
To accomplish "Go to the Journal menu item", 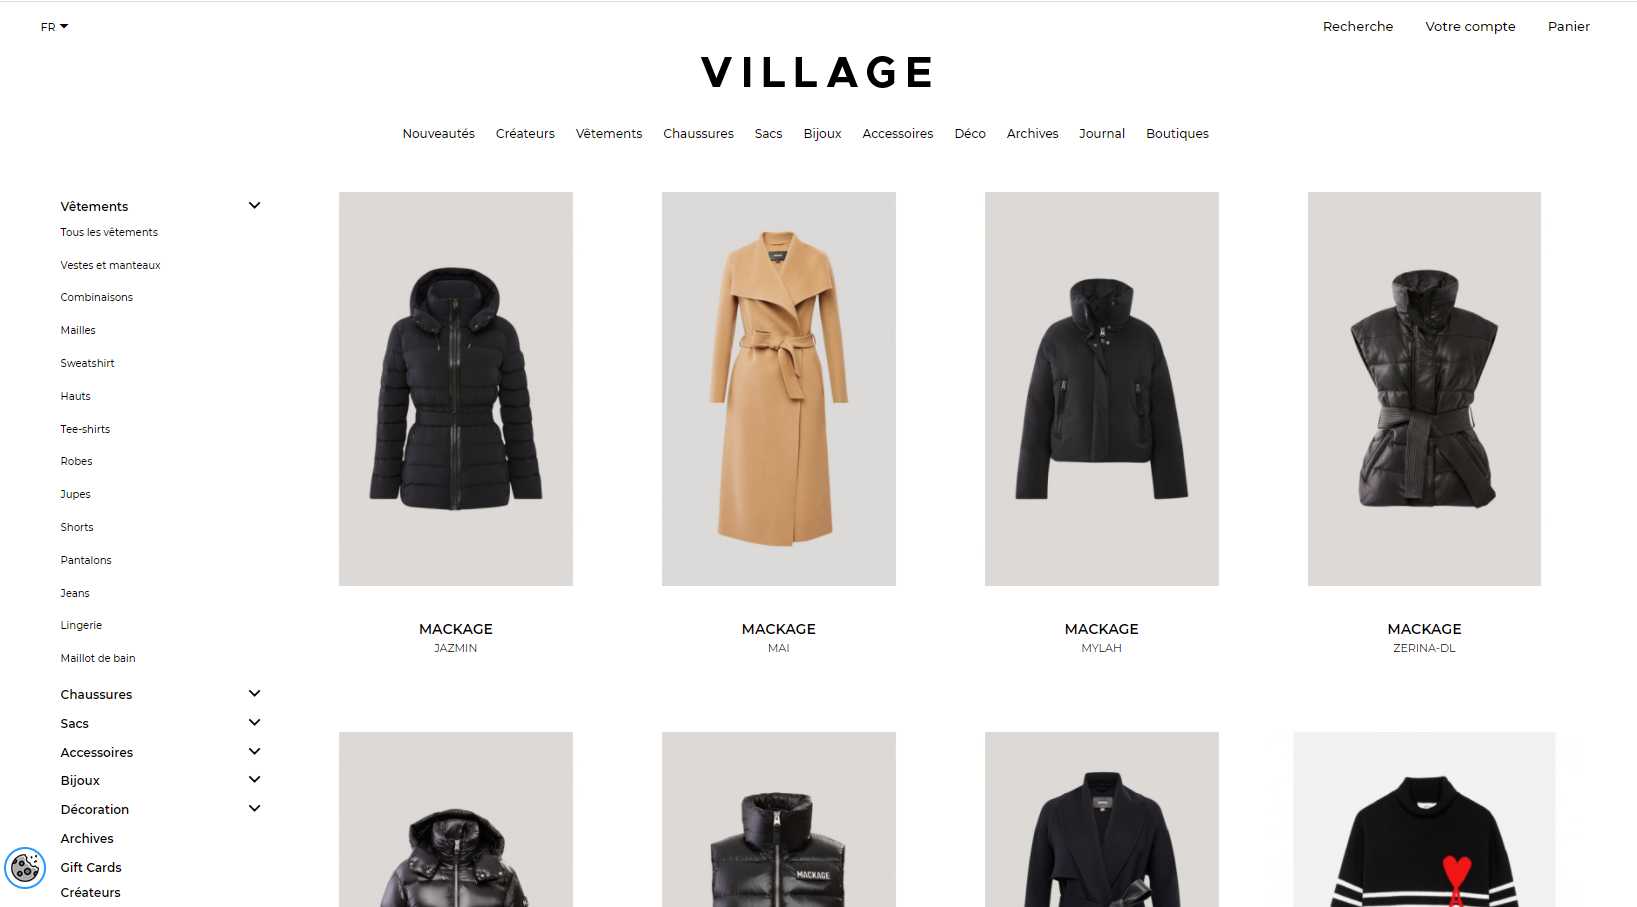I will click(1102, 133).
